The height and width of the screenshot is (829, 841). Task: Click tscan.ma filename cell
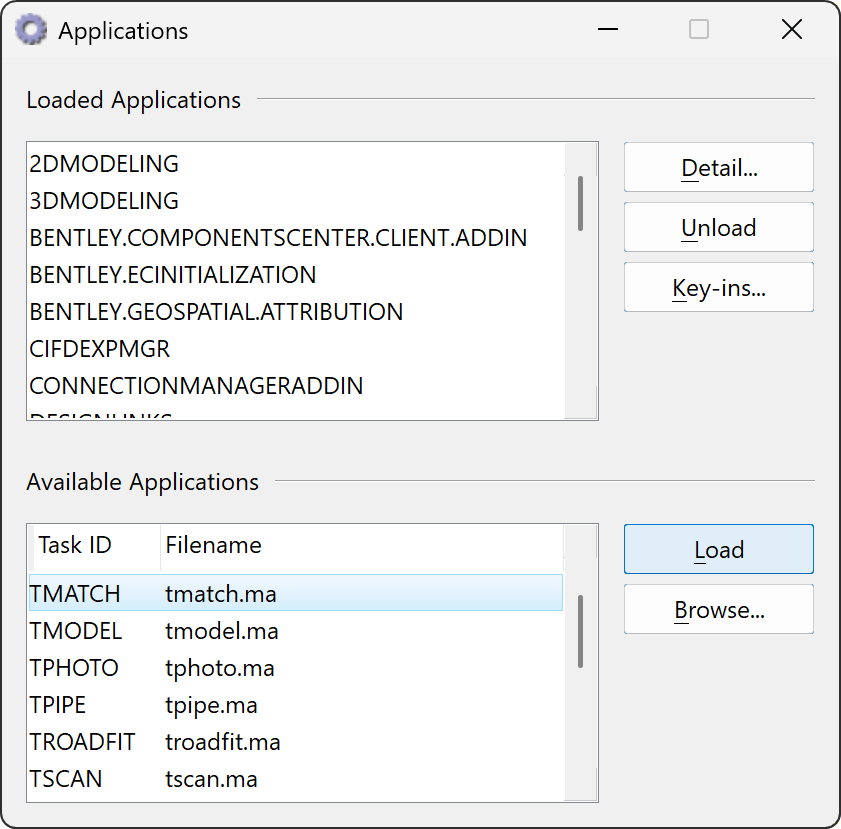(x=211, y=779)
